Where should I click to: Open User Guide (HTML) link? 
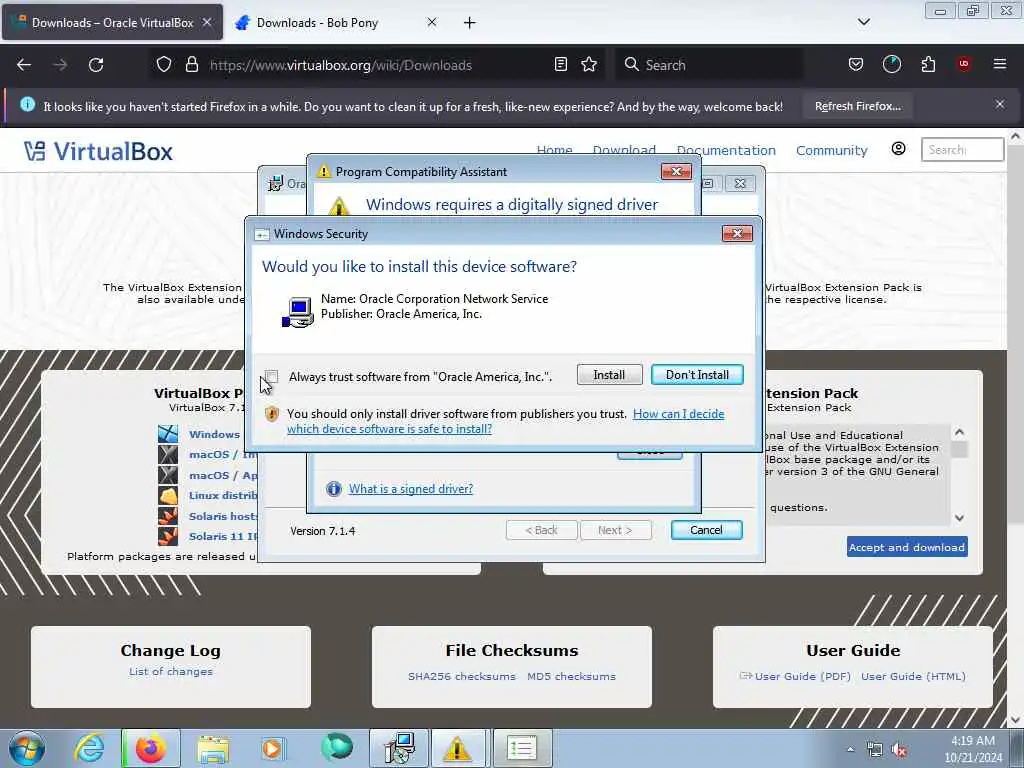(x=913, y=677)
